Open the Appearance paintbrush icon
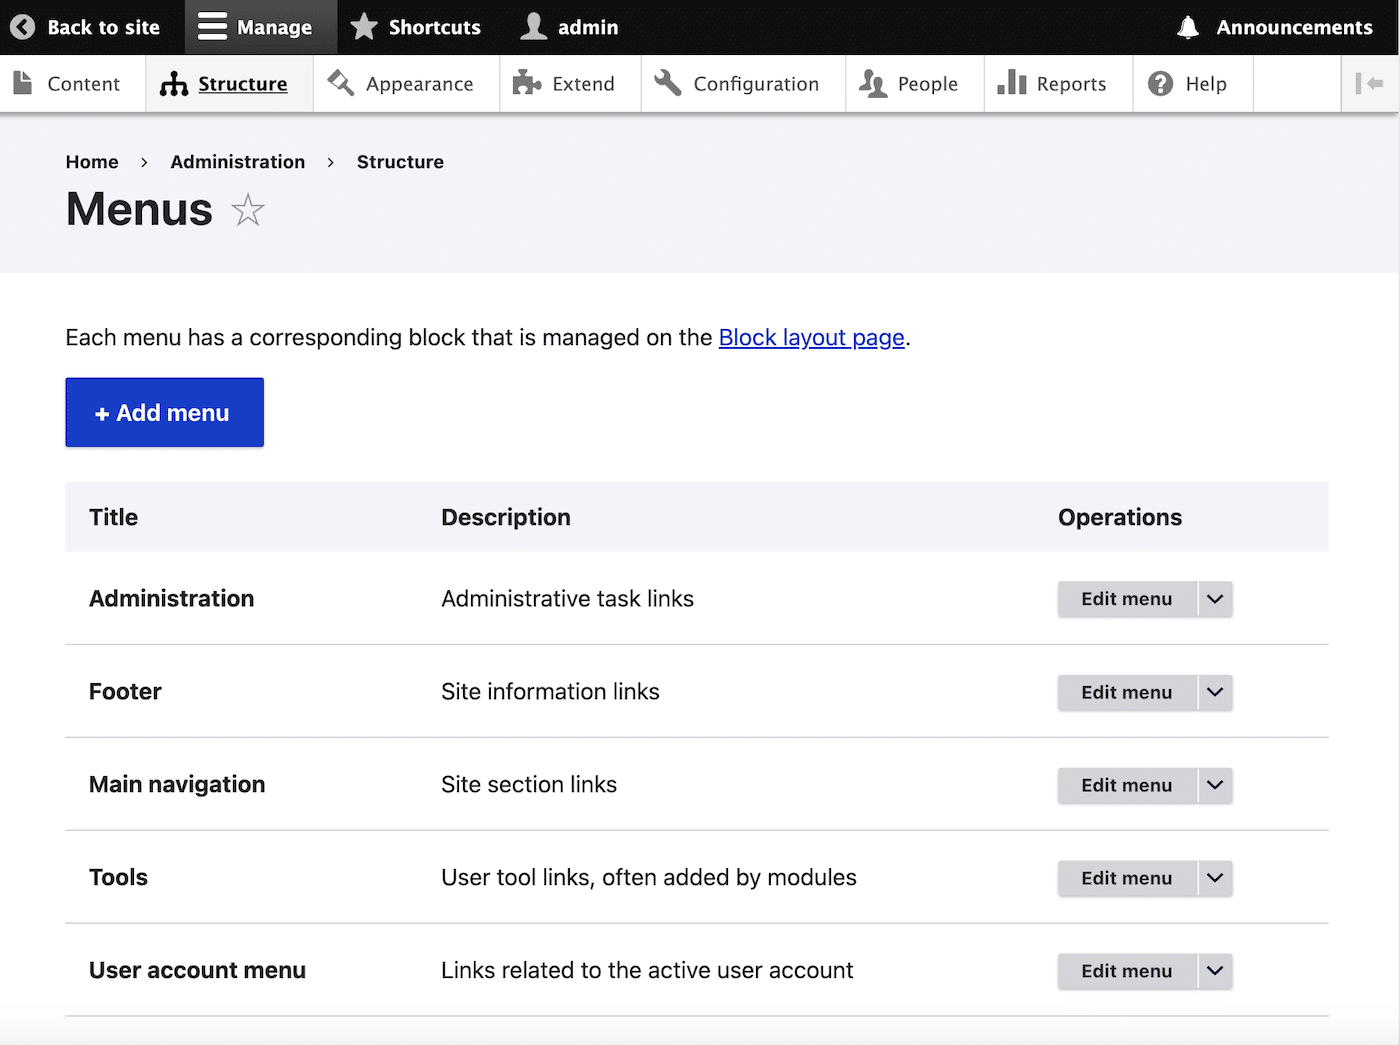Viewport: 1400px width, 1045px height. pyautogui.click(x=340, y=84)
